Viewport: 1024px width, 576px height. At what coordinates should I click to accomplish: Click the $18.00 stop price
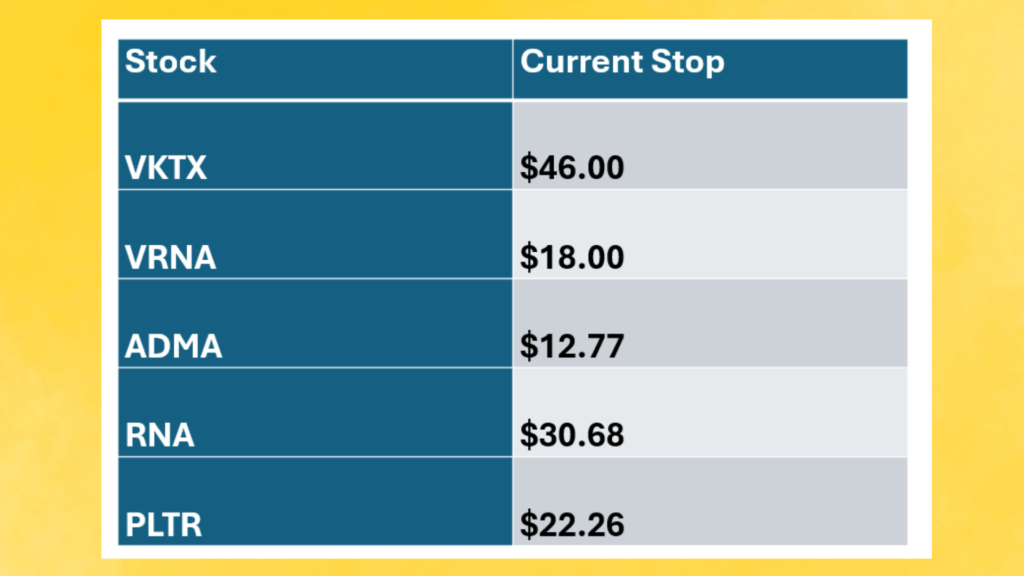pos(573,257)
